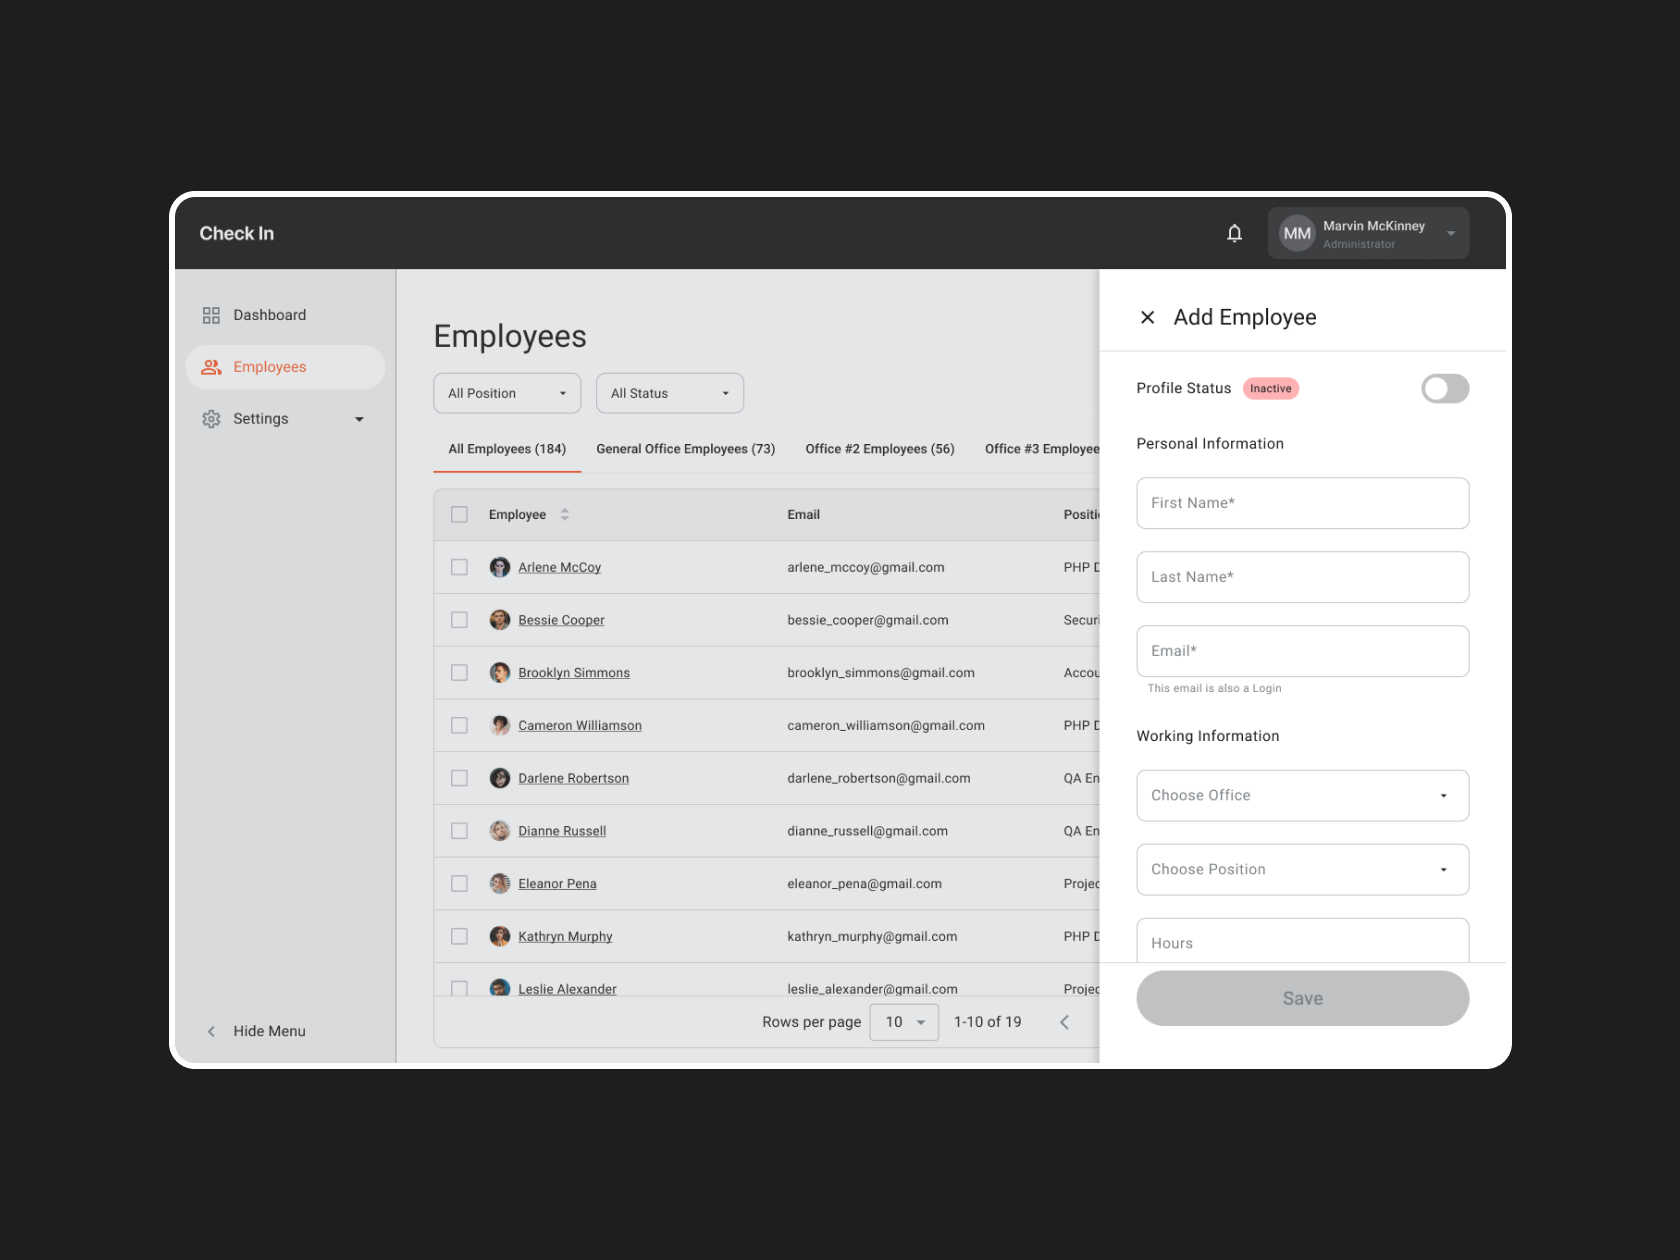Image resolution: width=1680 pixels, height=1260 pixels.
Task: Click Eleanor Pena's avatar
Action: (x=500, y=884)
